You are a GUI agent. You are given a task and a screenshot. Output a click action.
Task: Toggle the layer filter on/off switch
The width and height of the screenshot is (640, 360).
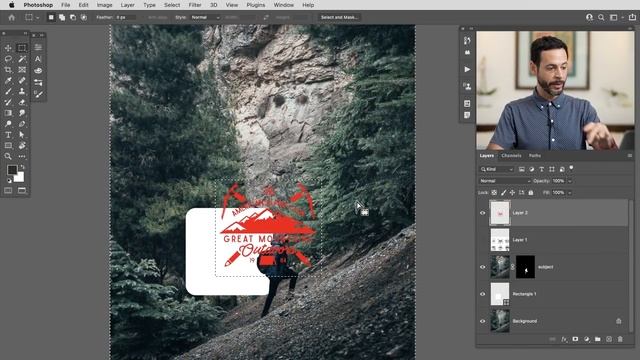[x=571, y=168]
